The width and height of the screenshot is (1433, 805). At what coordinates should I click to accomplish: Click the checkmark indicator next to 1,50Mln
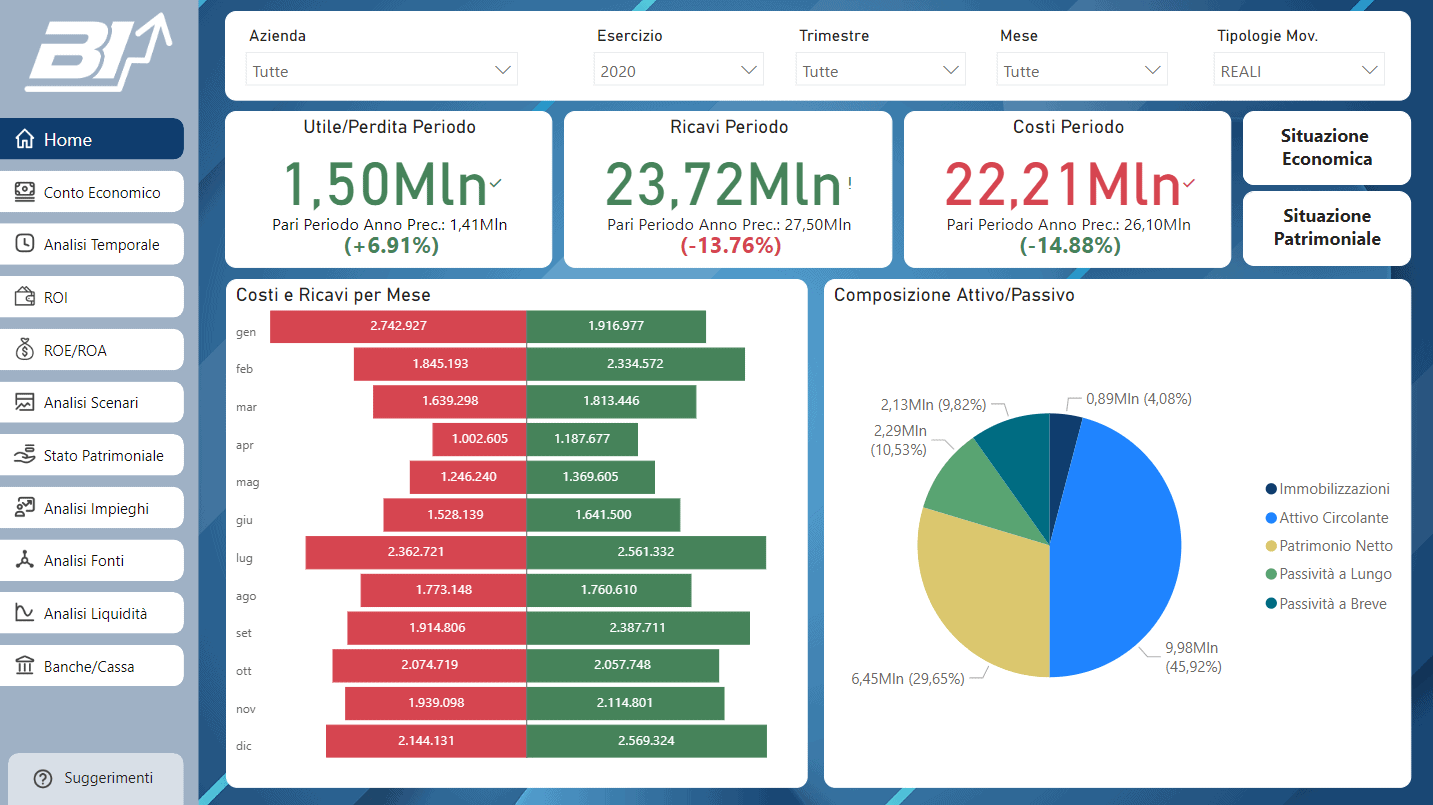coord(496,183)
